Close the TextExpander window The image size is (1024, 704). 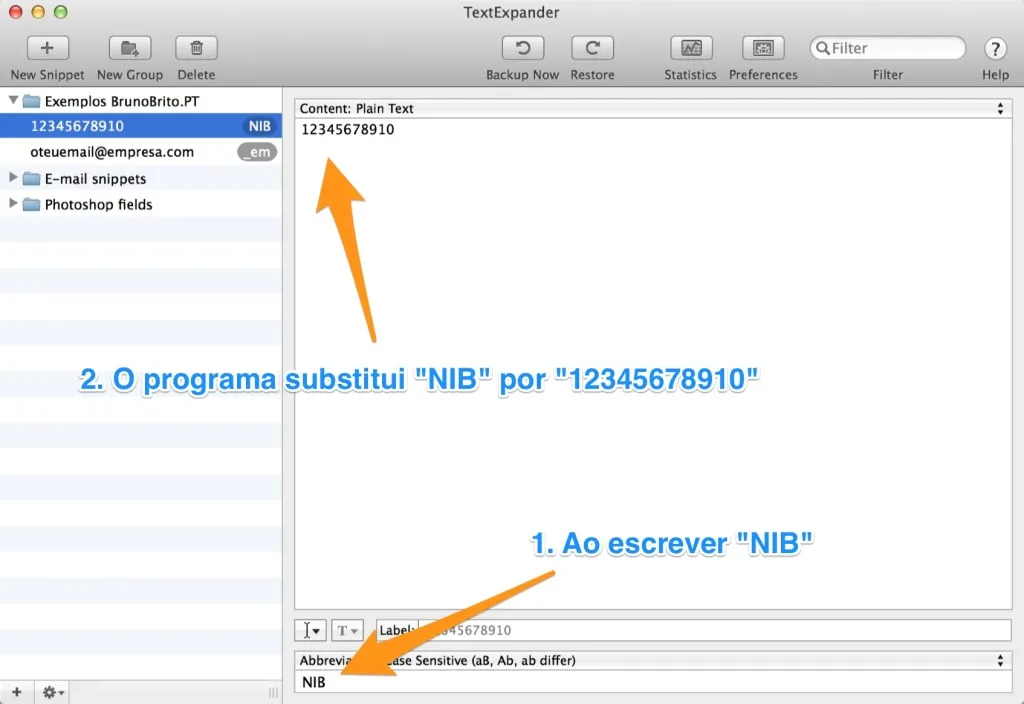(16, 12)
